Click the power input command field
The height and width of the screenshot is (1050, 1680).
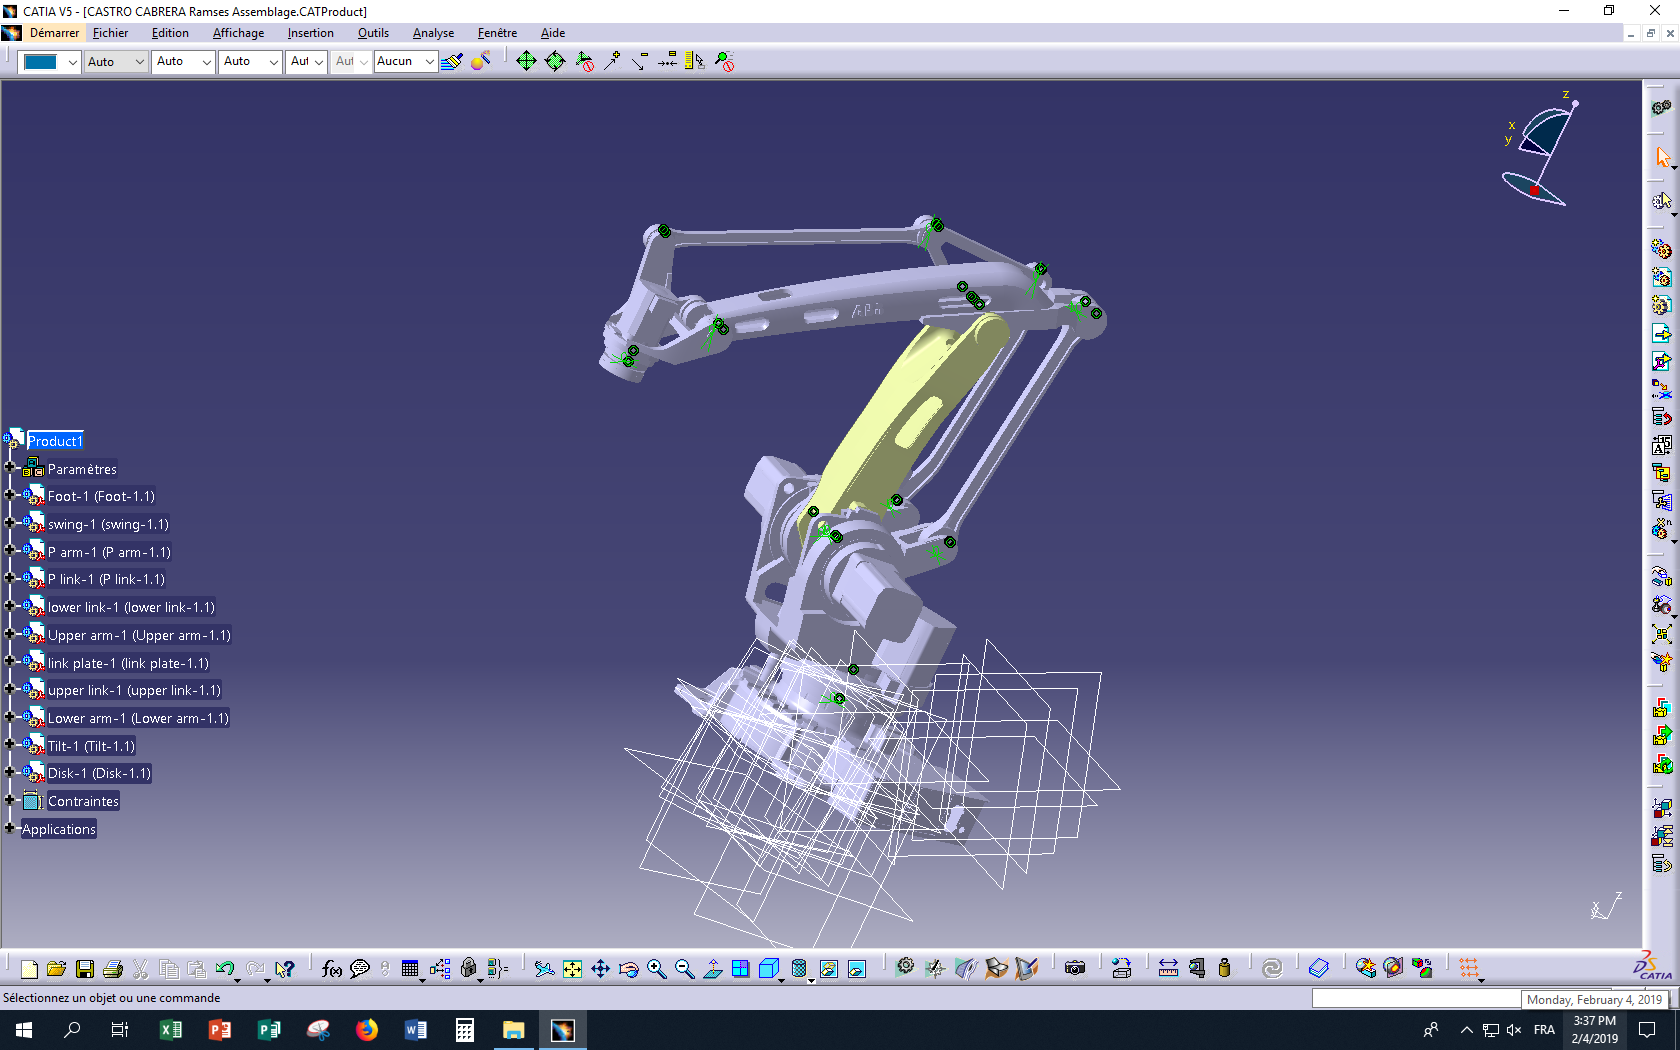pos(1415,998)
